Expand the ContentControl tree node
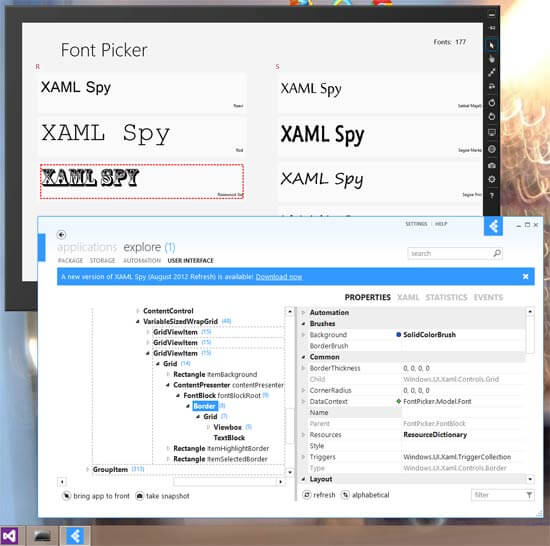Screen dimensions: 550x546 coord(138,311)
